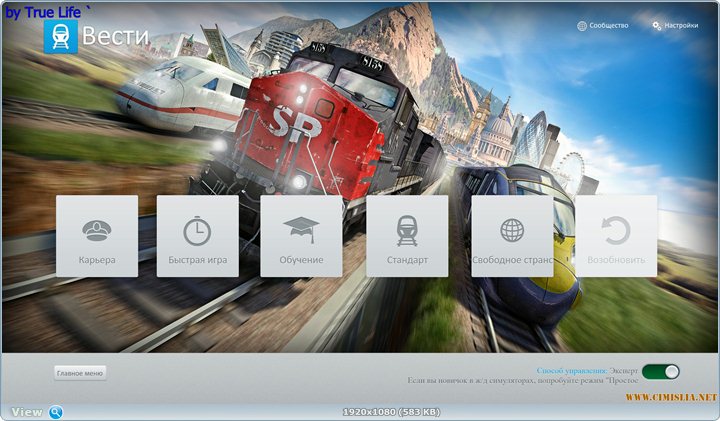This screenshot has height=421, width=720.
Task: Click the magnifier icon next to View
Action: pos(56,412)
